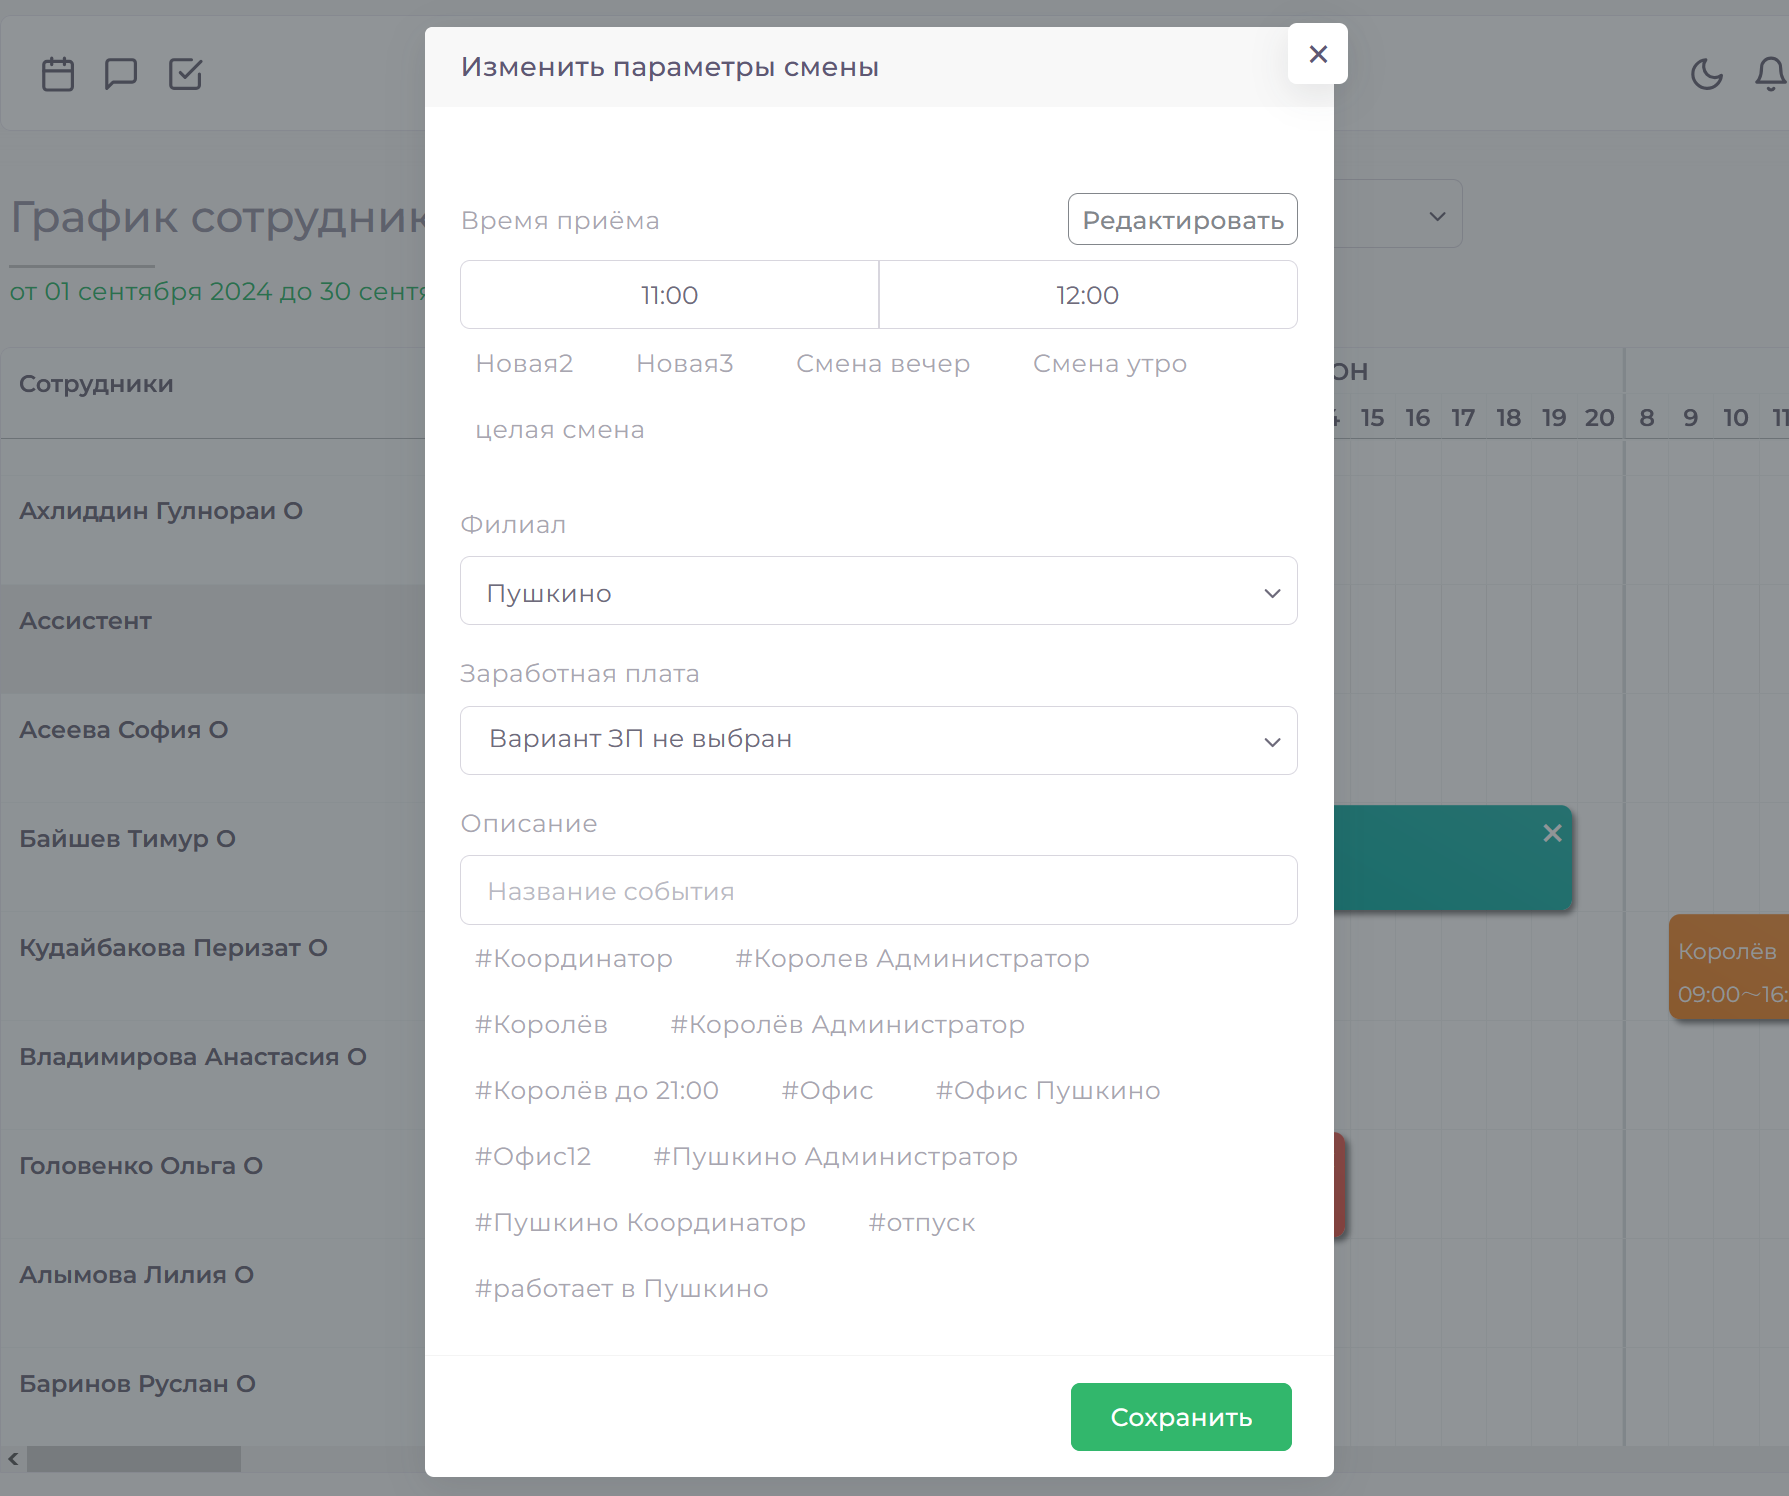Open the orange Королёв shift block

point(1728,968)
